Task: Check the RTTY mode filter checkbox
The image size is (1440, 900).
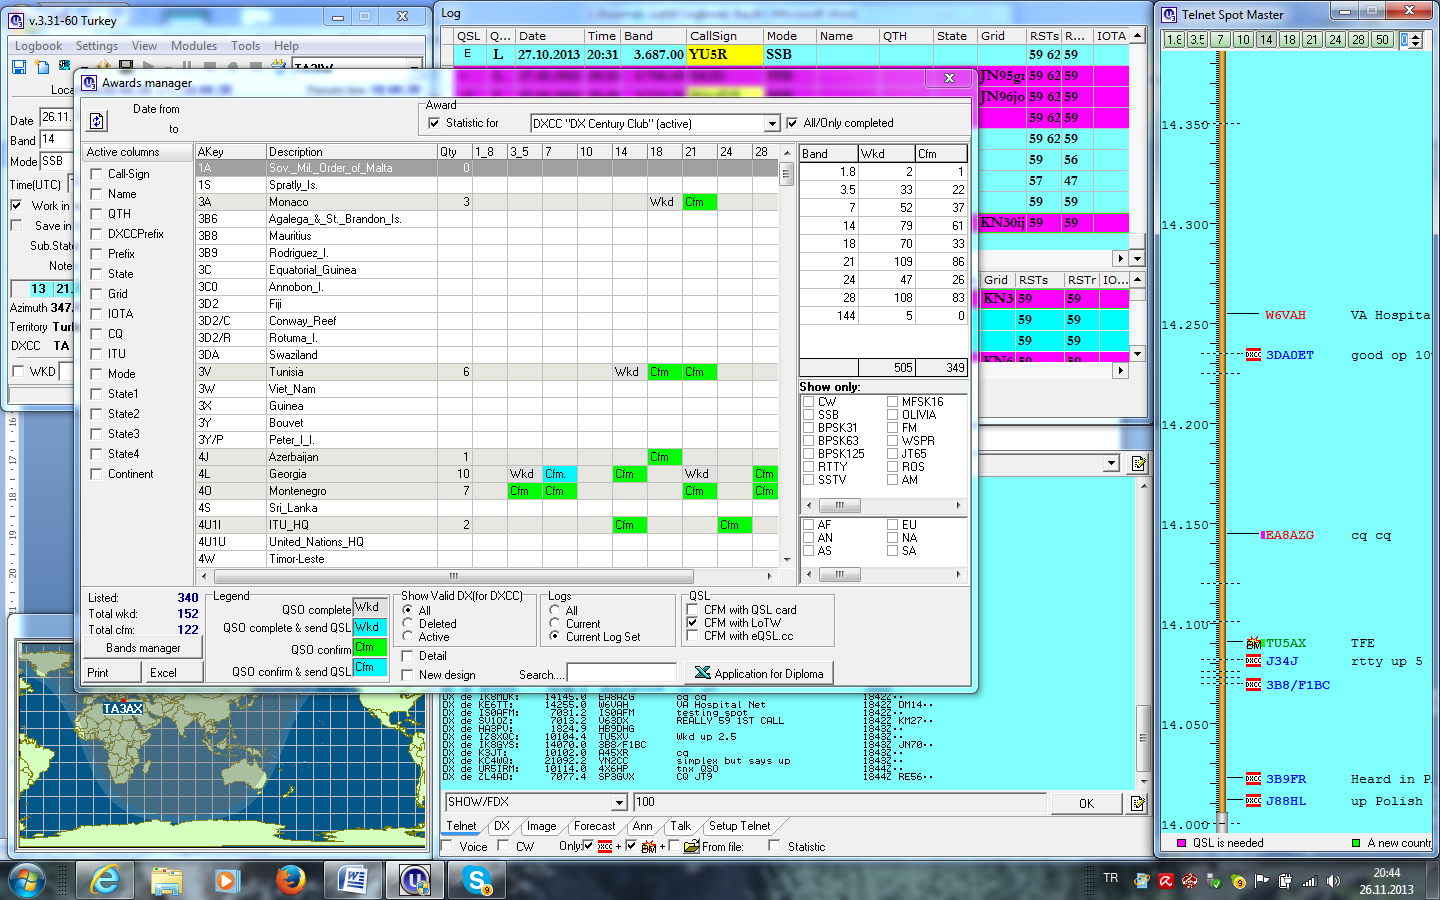Action: click(x=808, y=467)
